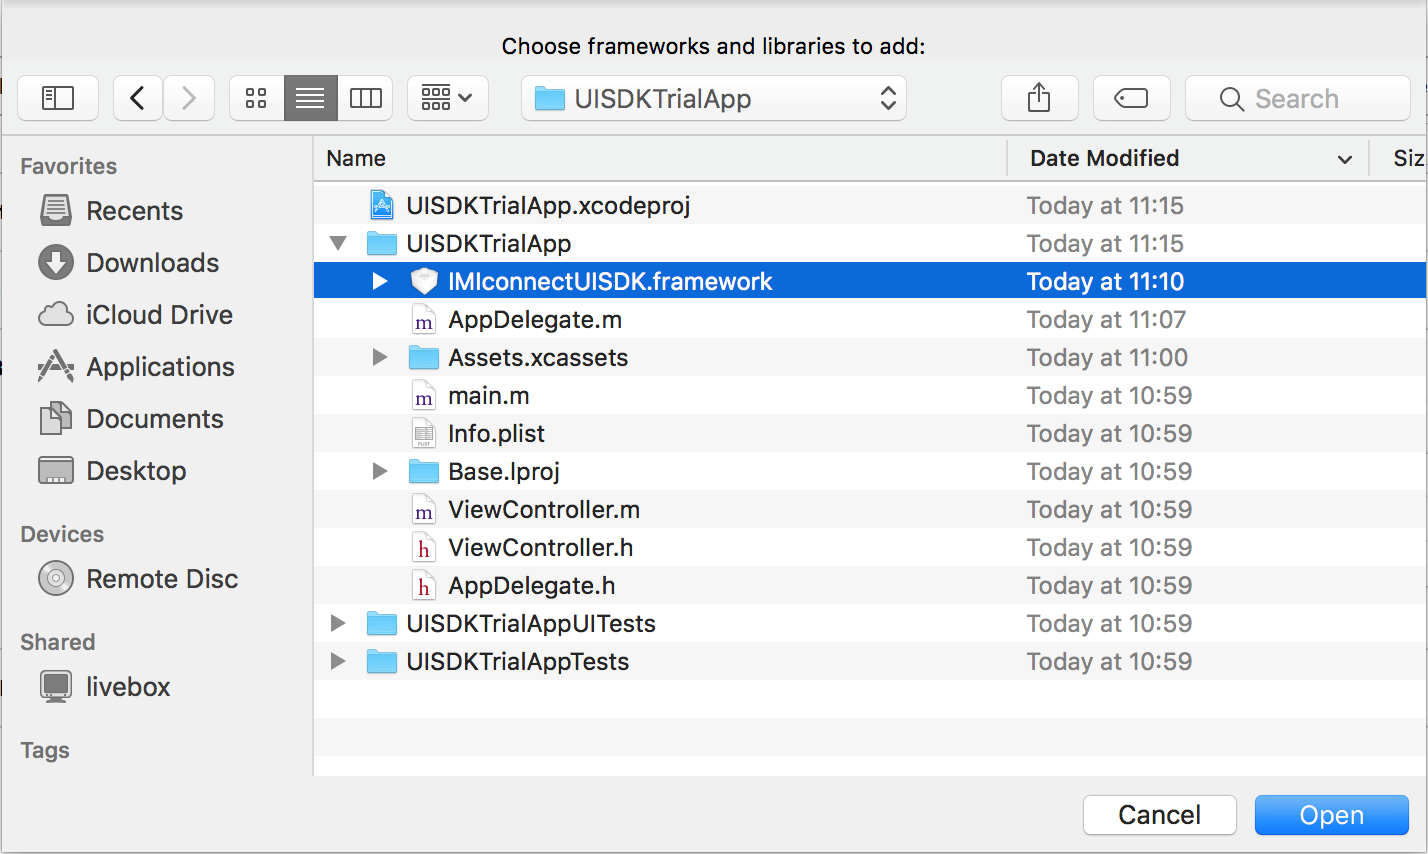Collapse the UISDKTrialApp folder
The height and width of the screenshot is (854, 1428).
pyautogui.click(x=338, y=243)
